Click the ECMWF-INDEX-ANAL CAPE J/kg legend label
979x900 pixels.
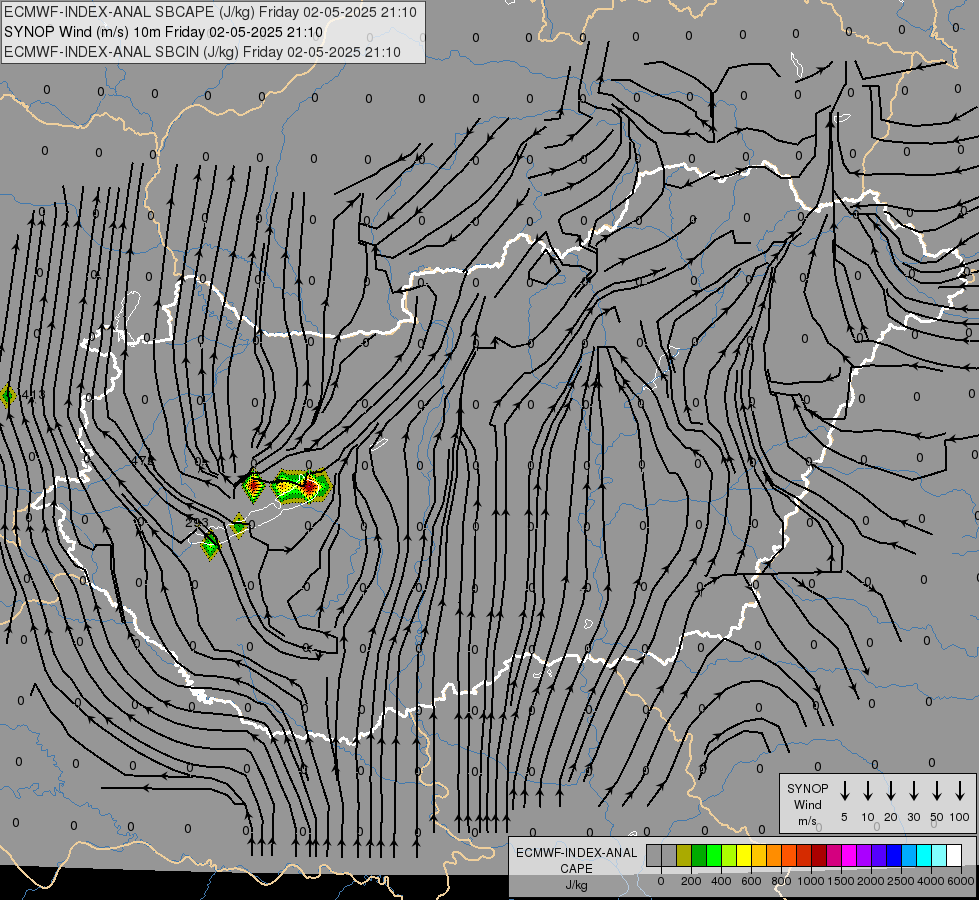click(x=576, y=868)
